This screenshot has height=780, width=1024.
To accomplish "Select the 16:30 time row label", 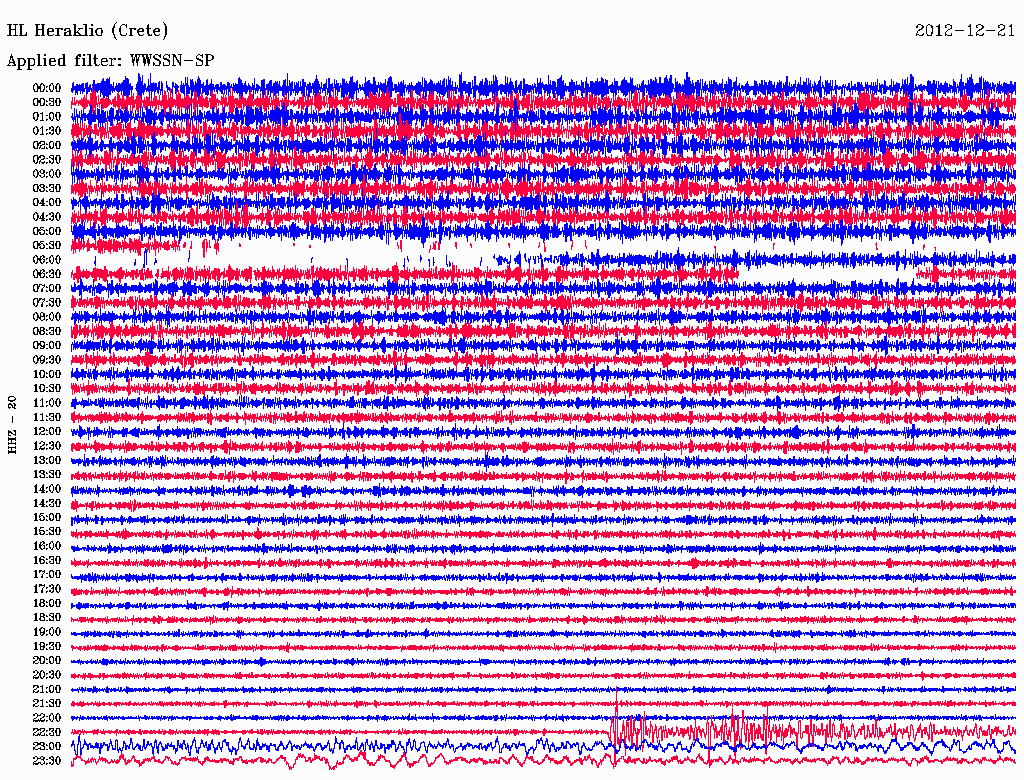I will pos(47,561).
